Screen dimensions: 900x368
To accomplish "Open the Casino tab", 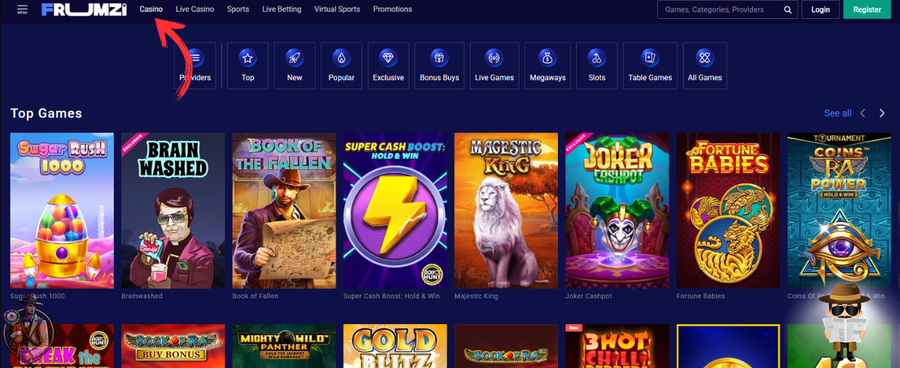I will click(x=151, y=9).
